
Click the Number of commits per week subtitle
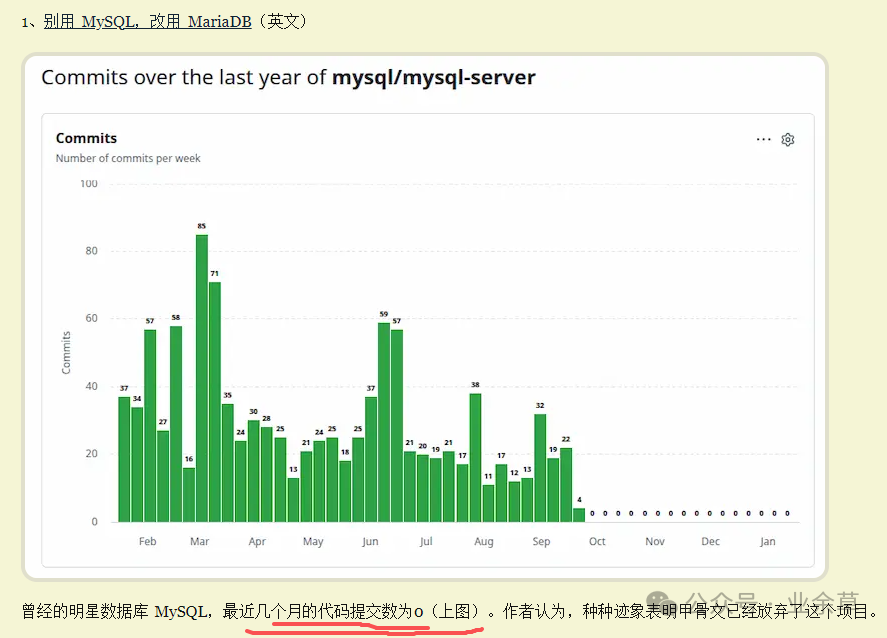coord(129,158)
